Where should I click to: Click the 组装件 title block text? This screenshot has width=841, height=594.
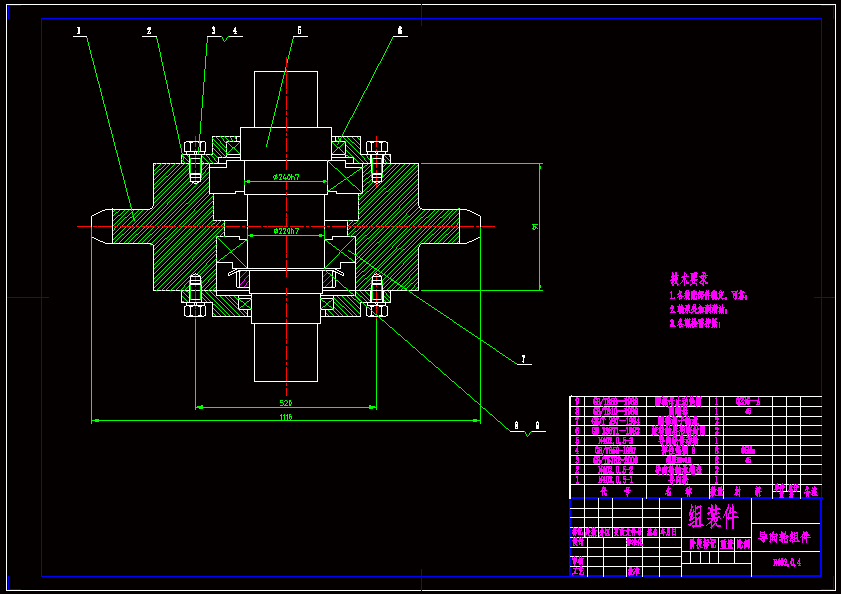coord(714,516)
